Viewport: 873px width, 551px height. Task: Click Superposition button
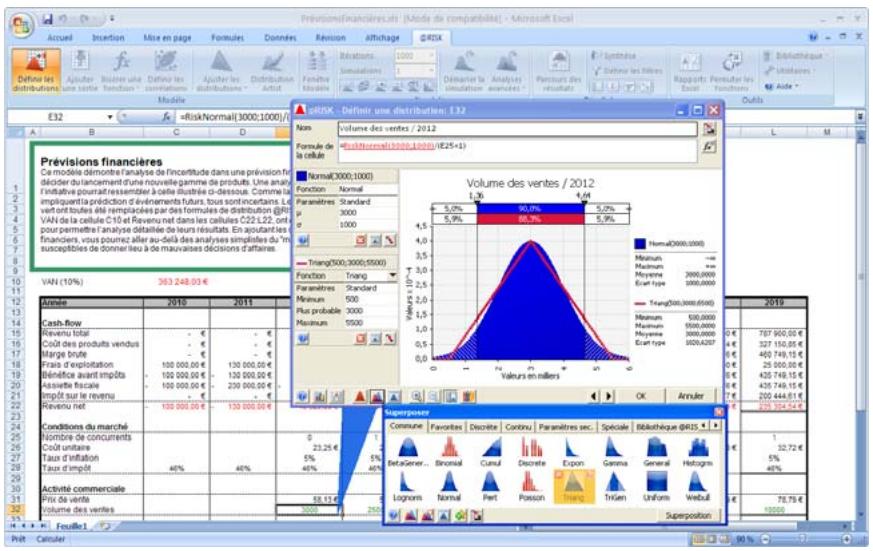click(x=688, y=516)
